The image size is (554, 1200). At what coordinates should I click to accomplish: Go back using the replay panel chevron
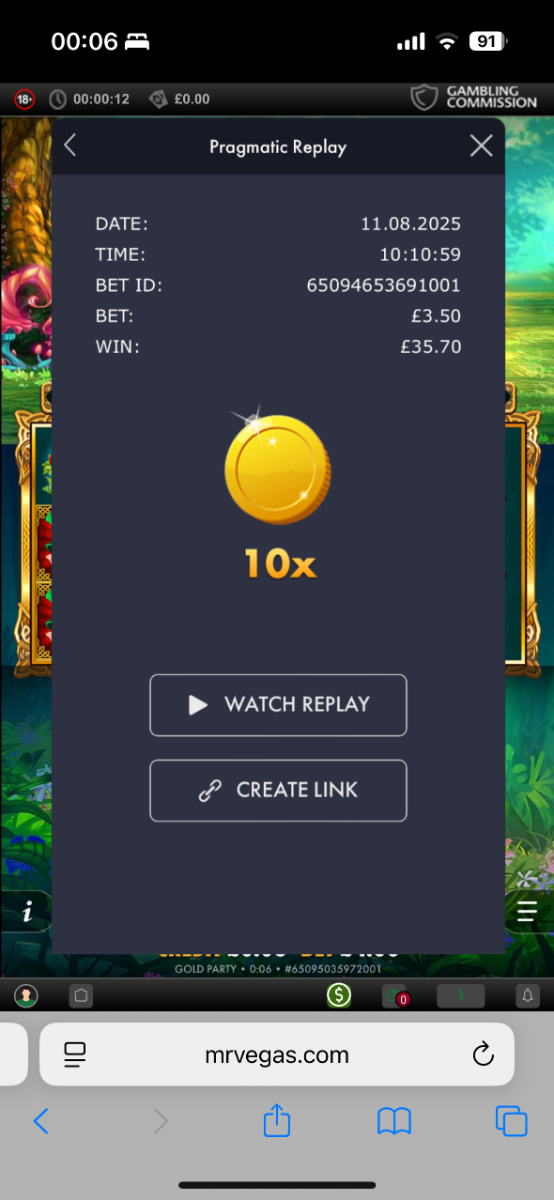click(x=70, y=146)
